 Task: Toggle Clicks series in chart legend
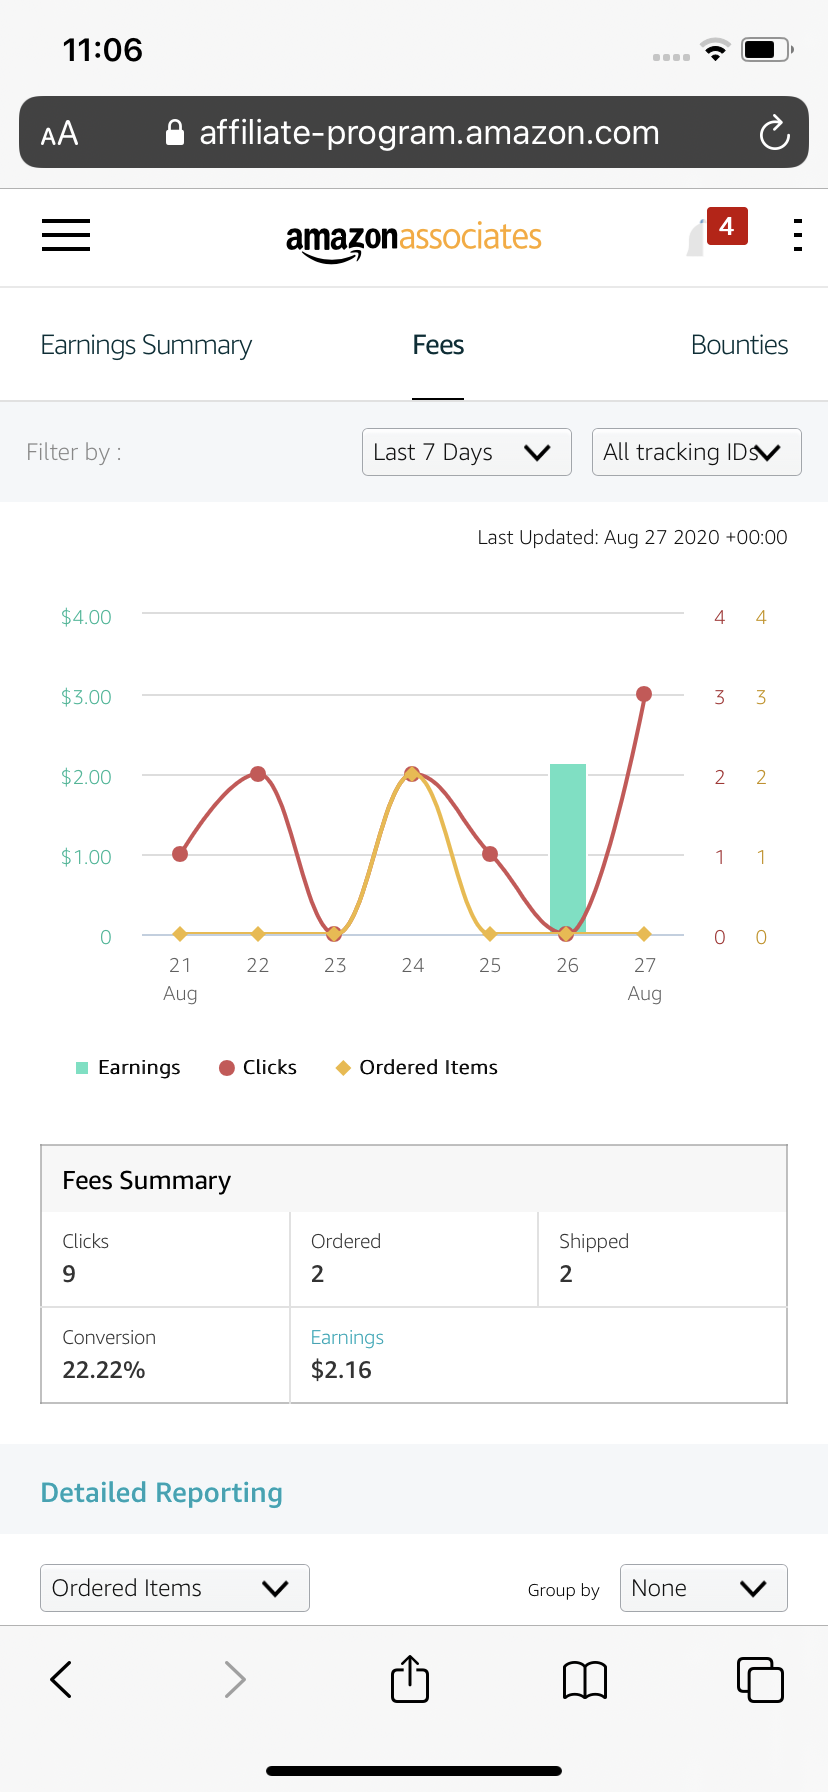coord(258,1067)
